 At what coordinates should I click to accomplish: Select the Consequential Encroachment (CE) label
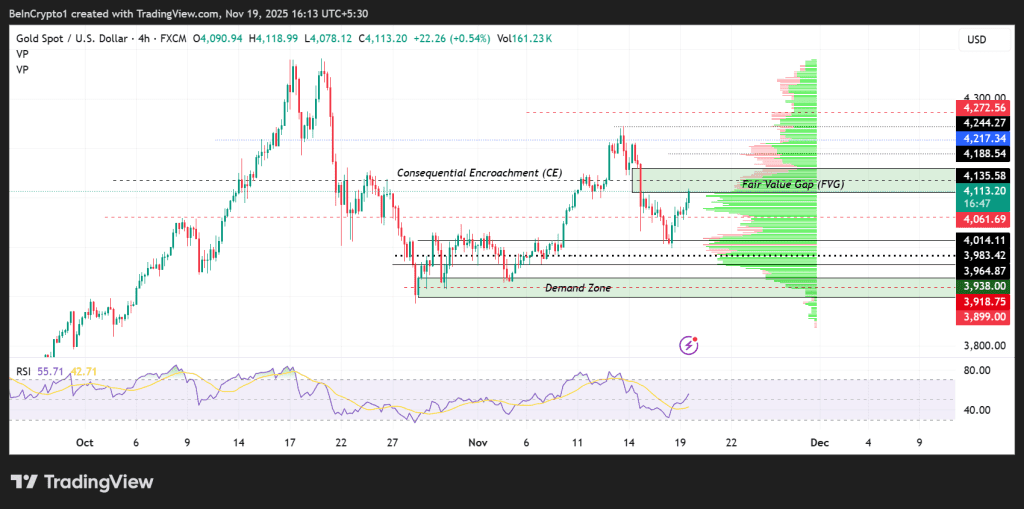coord(478,172)
